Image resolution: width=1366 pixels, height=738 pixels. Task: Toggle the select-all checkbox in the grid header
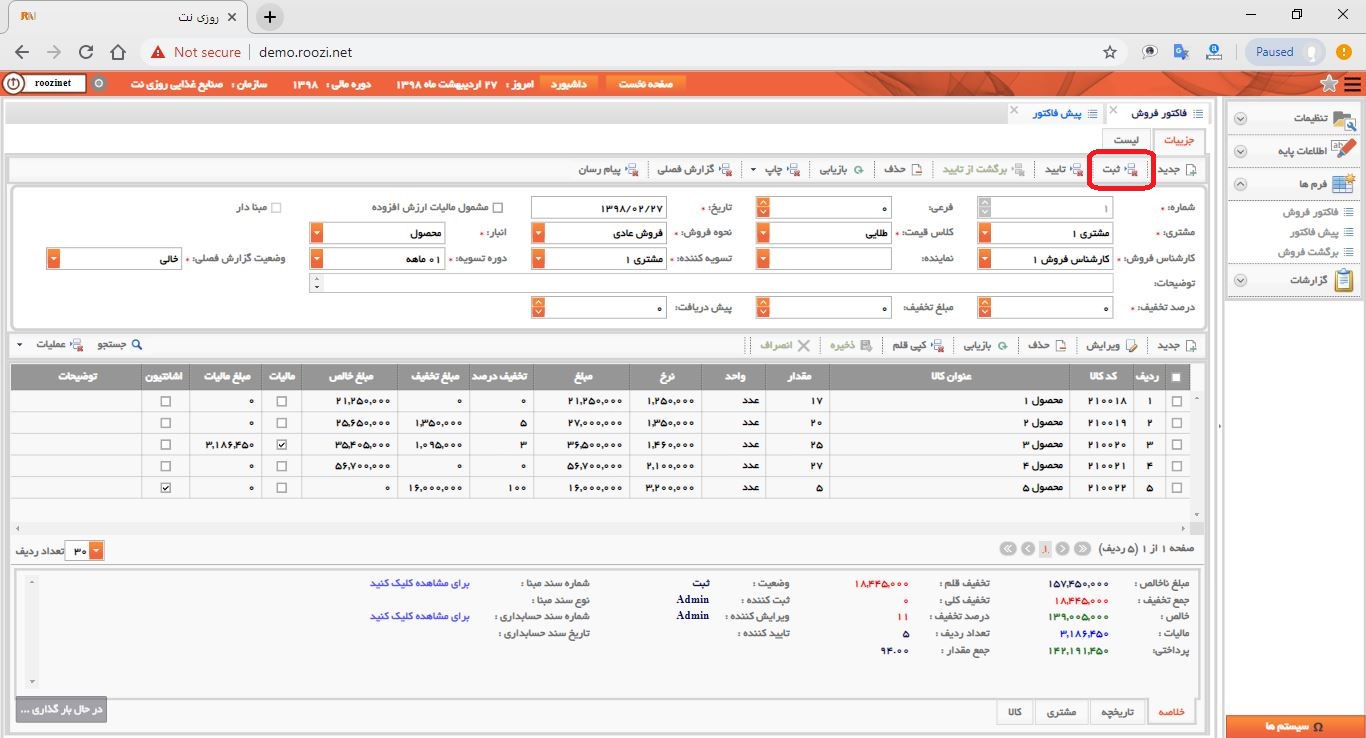pyautogui.click(x=1175, y=378)
